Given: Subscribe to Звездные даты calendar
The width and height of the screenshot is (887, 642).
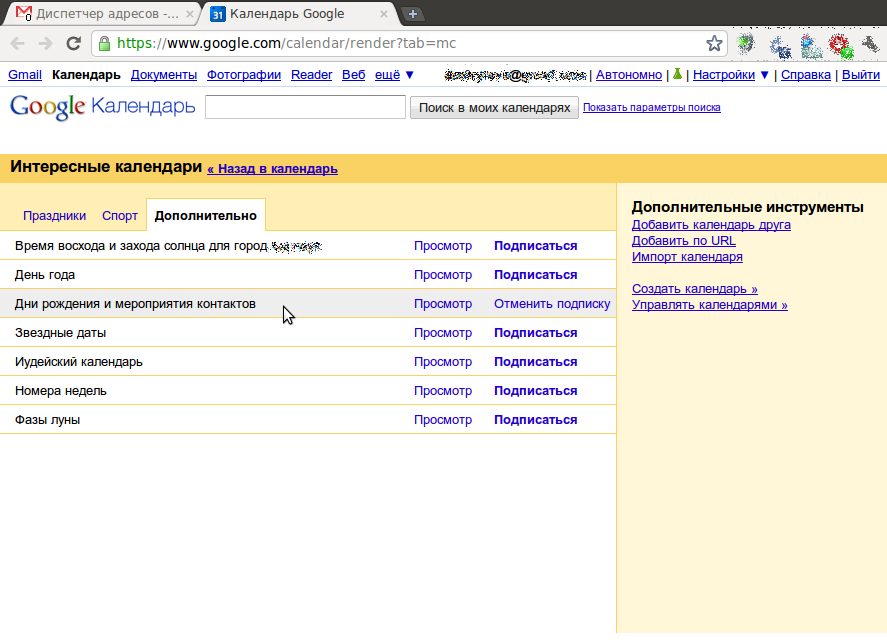Looking at the screenshot, I should [x=536, y=333].
